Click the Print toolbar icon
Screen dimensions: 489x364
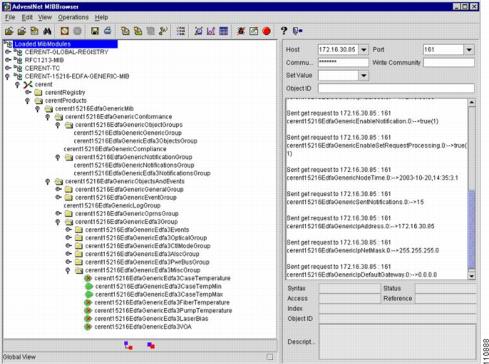(107, 31)
